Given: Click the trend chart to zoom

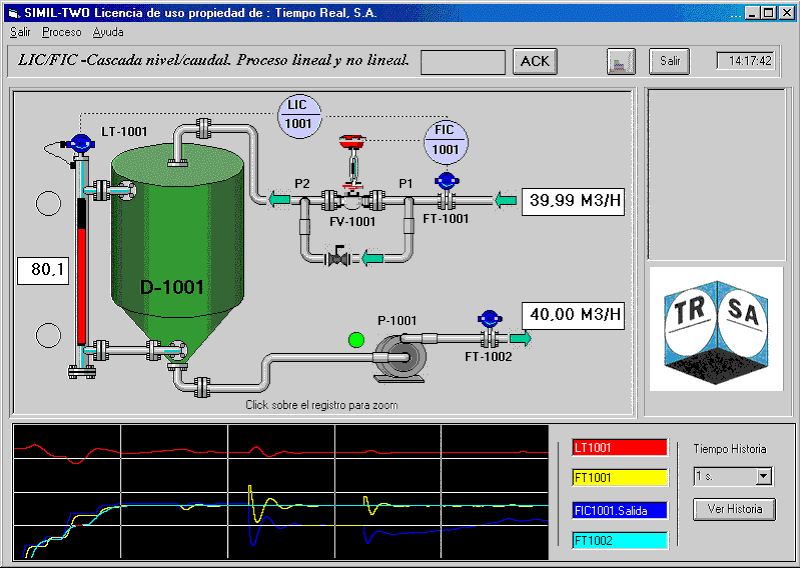Looking at the screenshot, I should (281, 492).
